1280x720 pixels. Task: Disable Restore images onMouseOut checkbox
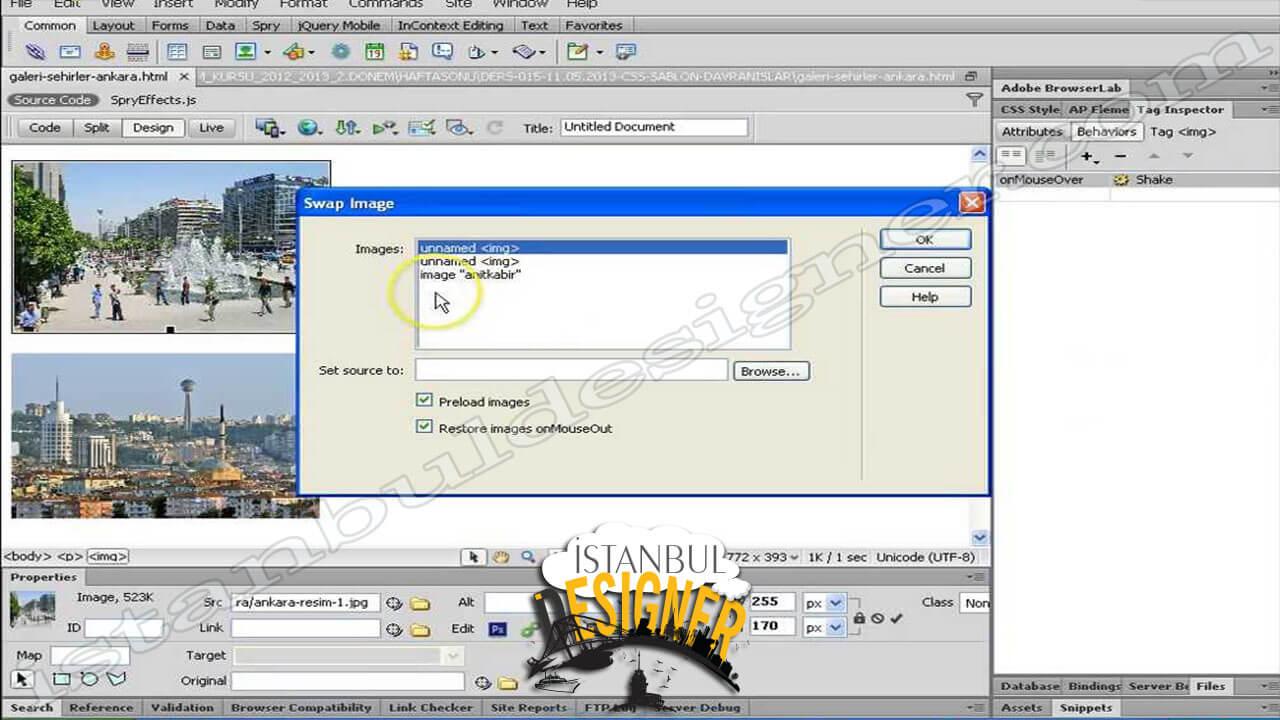(x=424, y=427)
